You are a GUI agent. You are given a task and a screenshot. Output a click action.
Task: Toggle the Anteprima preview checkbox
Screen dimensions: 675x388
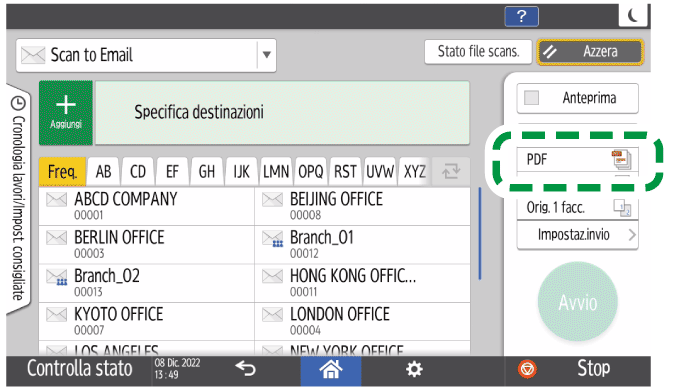coord(531,98)
